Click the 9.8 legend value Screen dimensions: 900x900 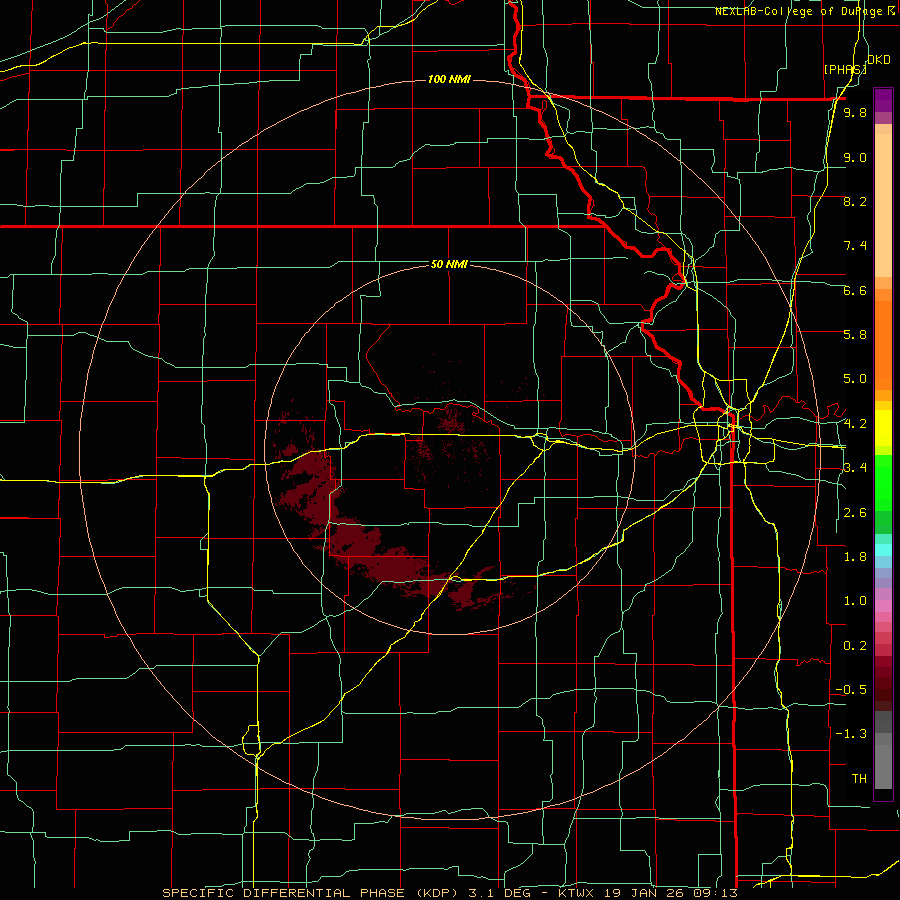click(855, 113)
